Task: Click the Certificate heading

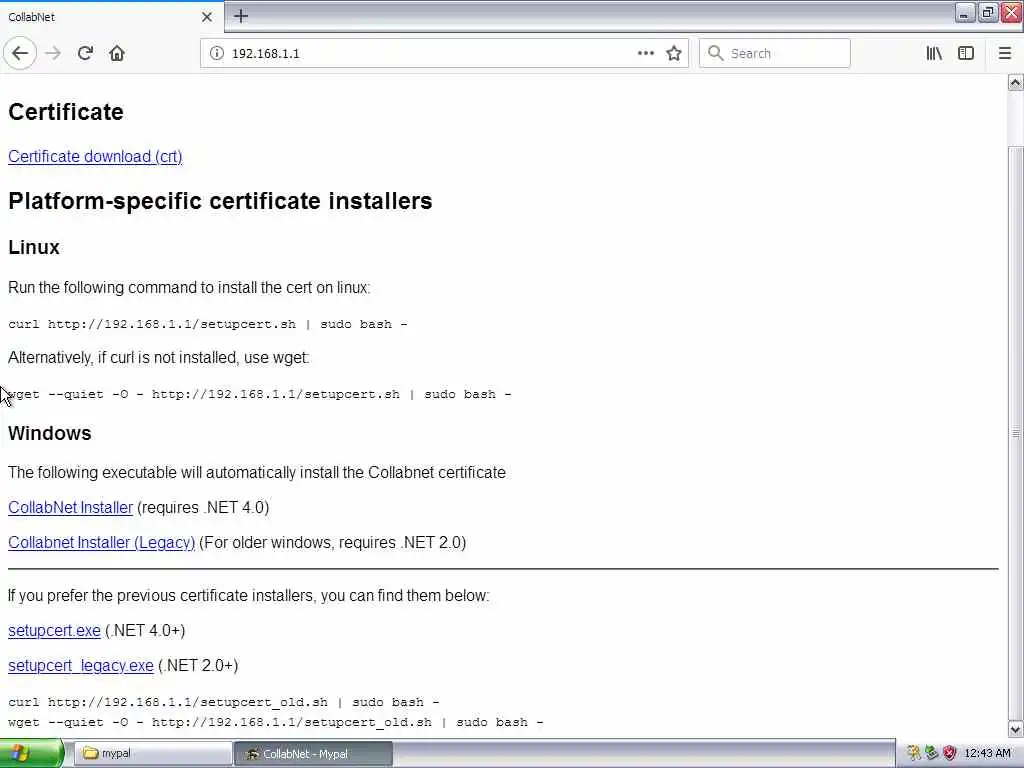Action: pyautogui.click(x=66, y=112)
